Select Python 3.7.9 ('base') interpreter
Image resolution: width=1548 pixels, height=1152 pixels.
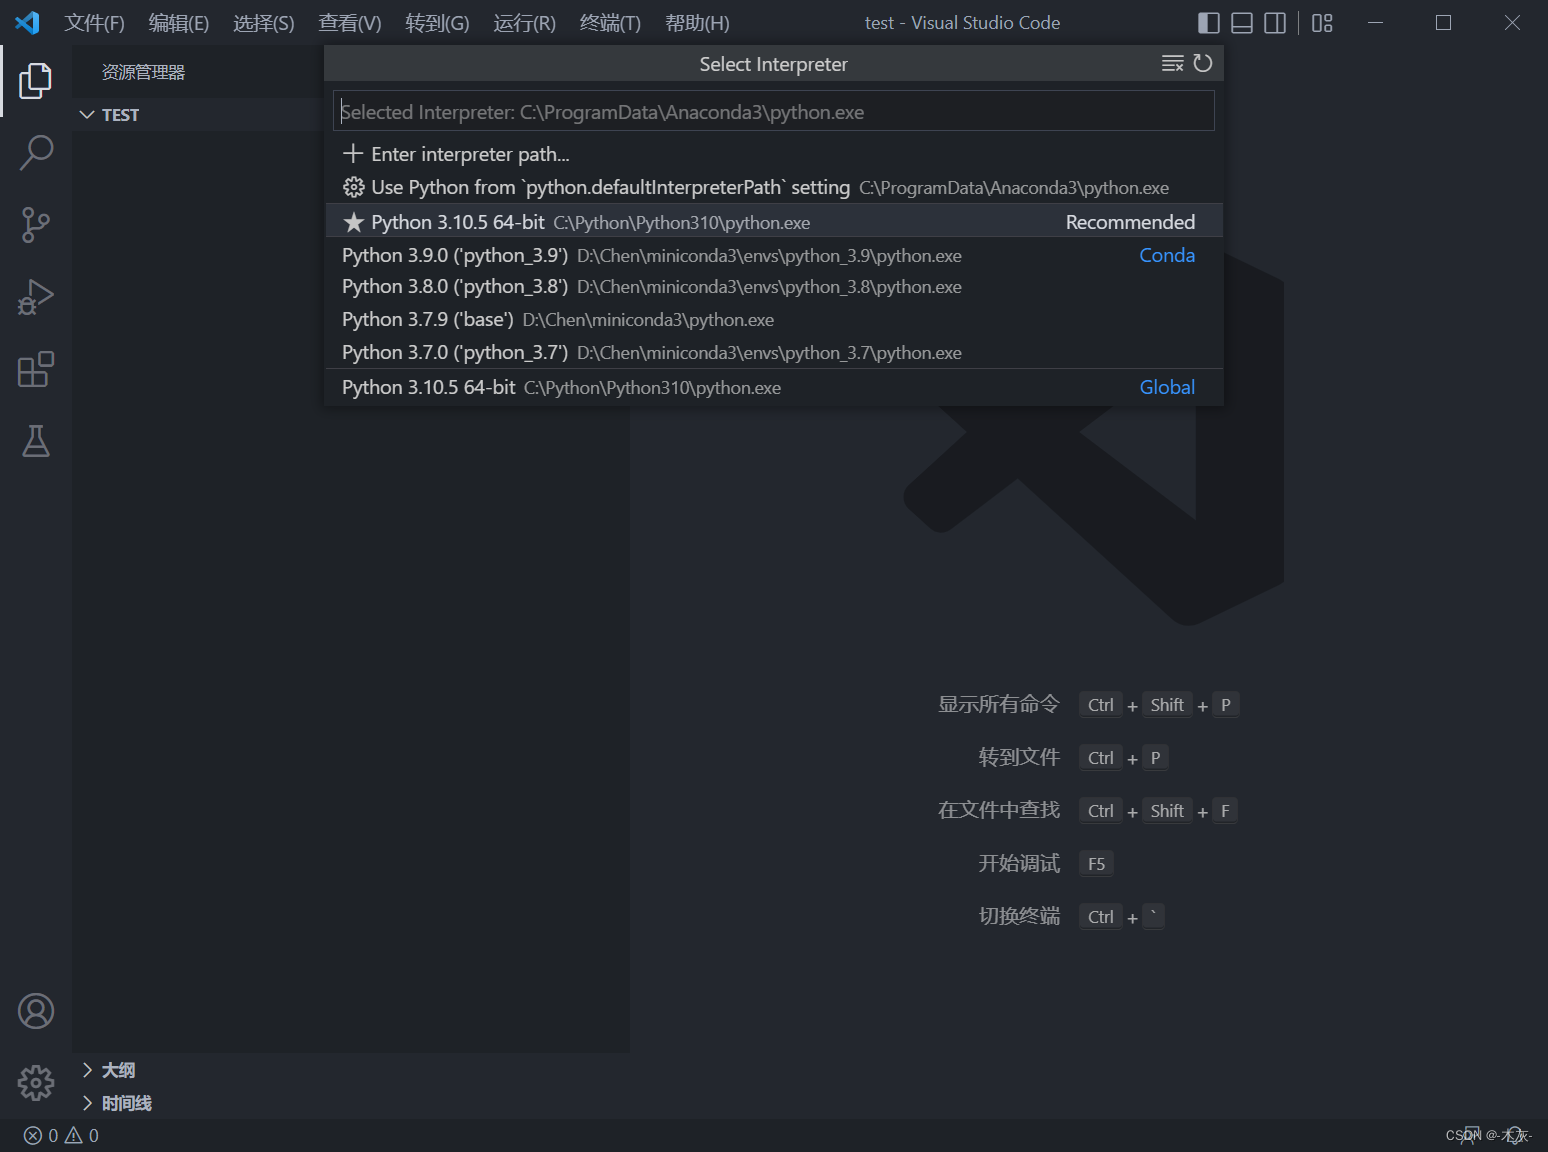click(x=773, y=320)
